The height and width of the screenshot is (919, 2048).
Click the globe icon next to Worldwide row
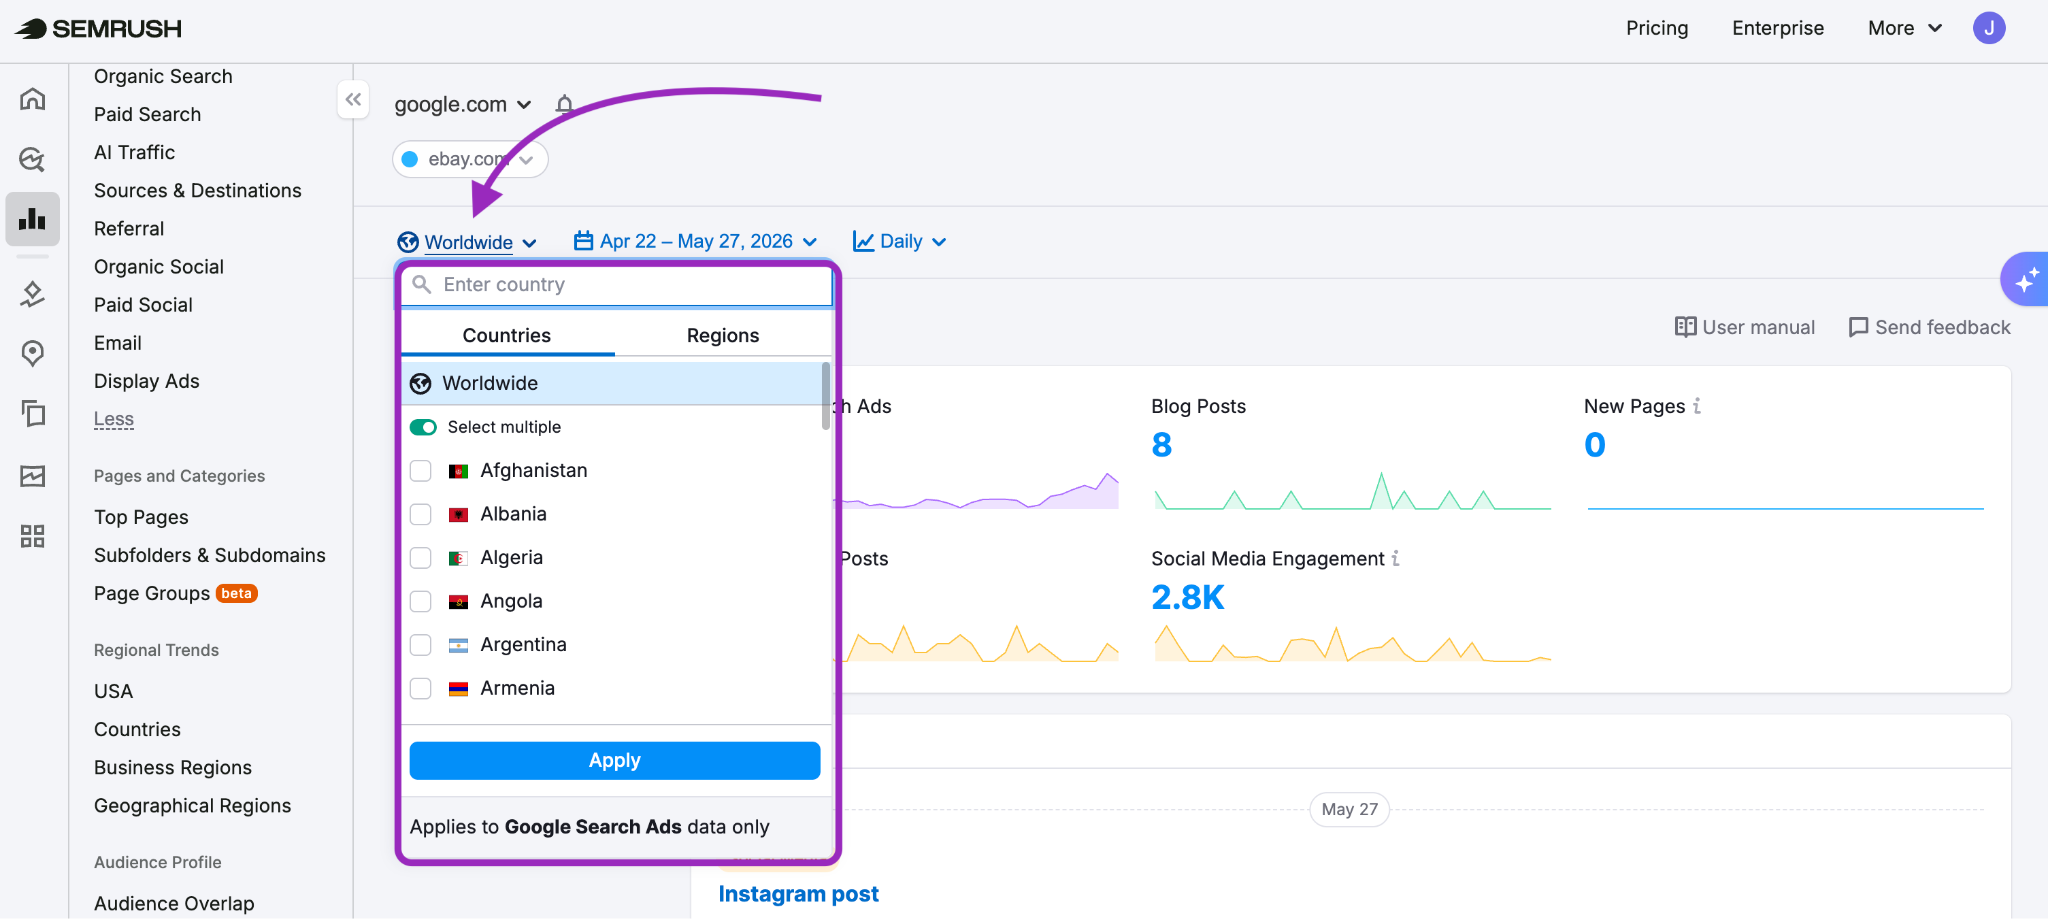click(x=421, y=384)
